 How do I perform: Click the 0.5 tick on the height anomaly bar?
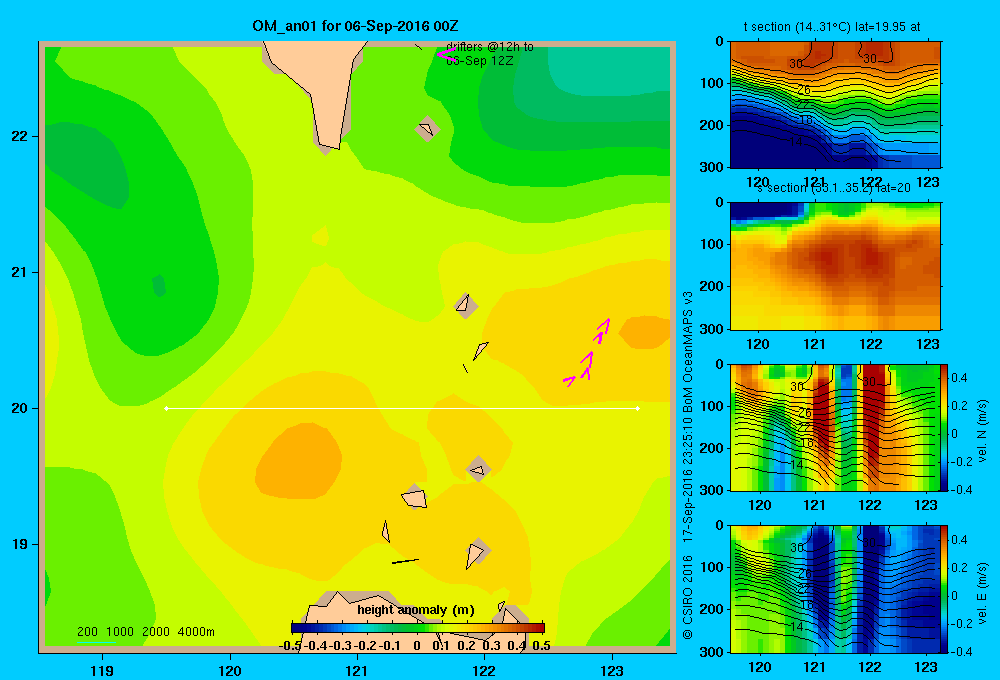point(541,645)
